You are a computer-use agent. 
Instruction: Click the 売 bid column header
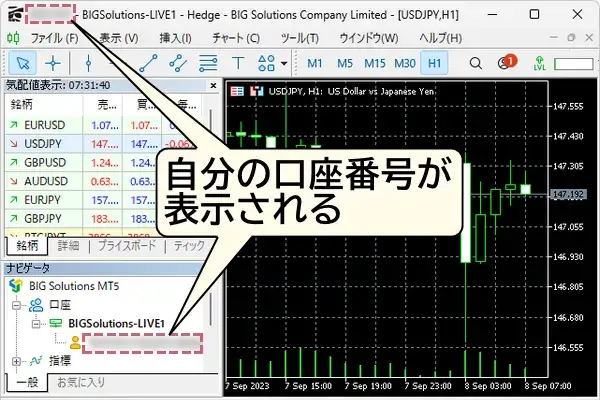[x=107, y=104]
